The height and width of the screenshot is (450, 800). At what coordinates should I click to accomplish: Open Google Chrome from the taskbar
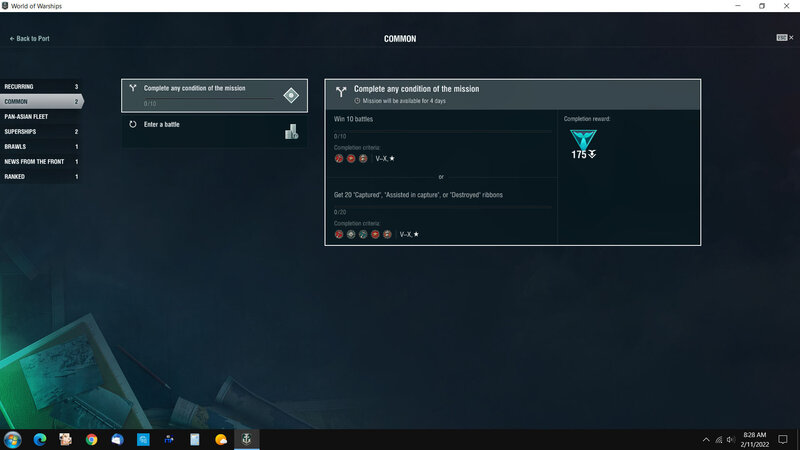91,439
